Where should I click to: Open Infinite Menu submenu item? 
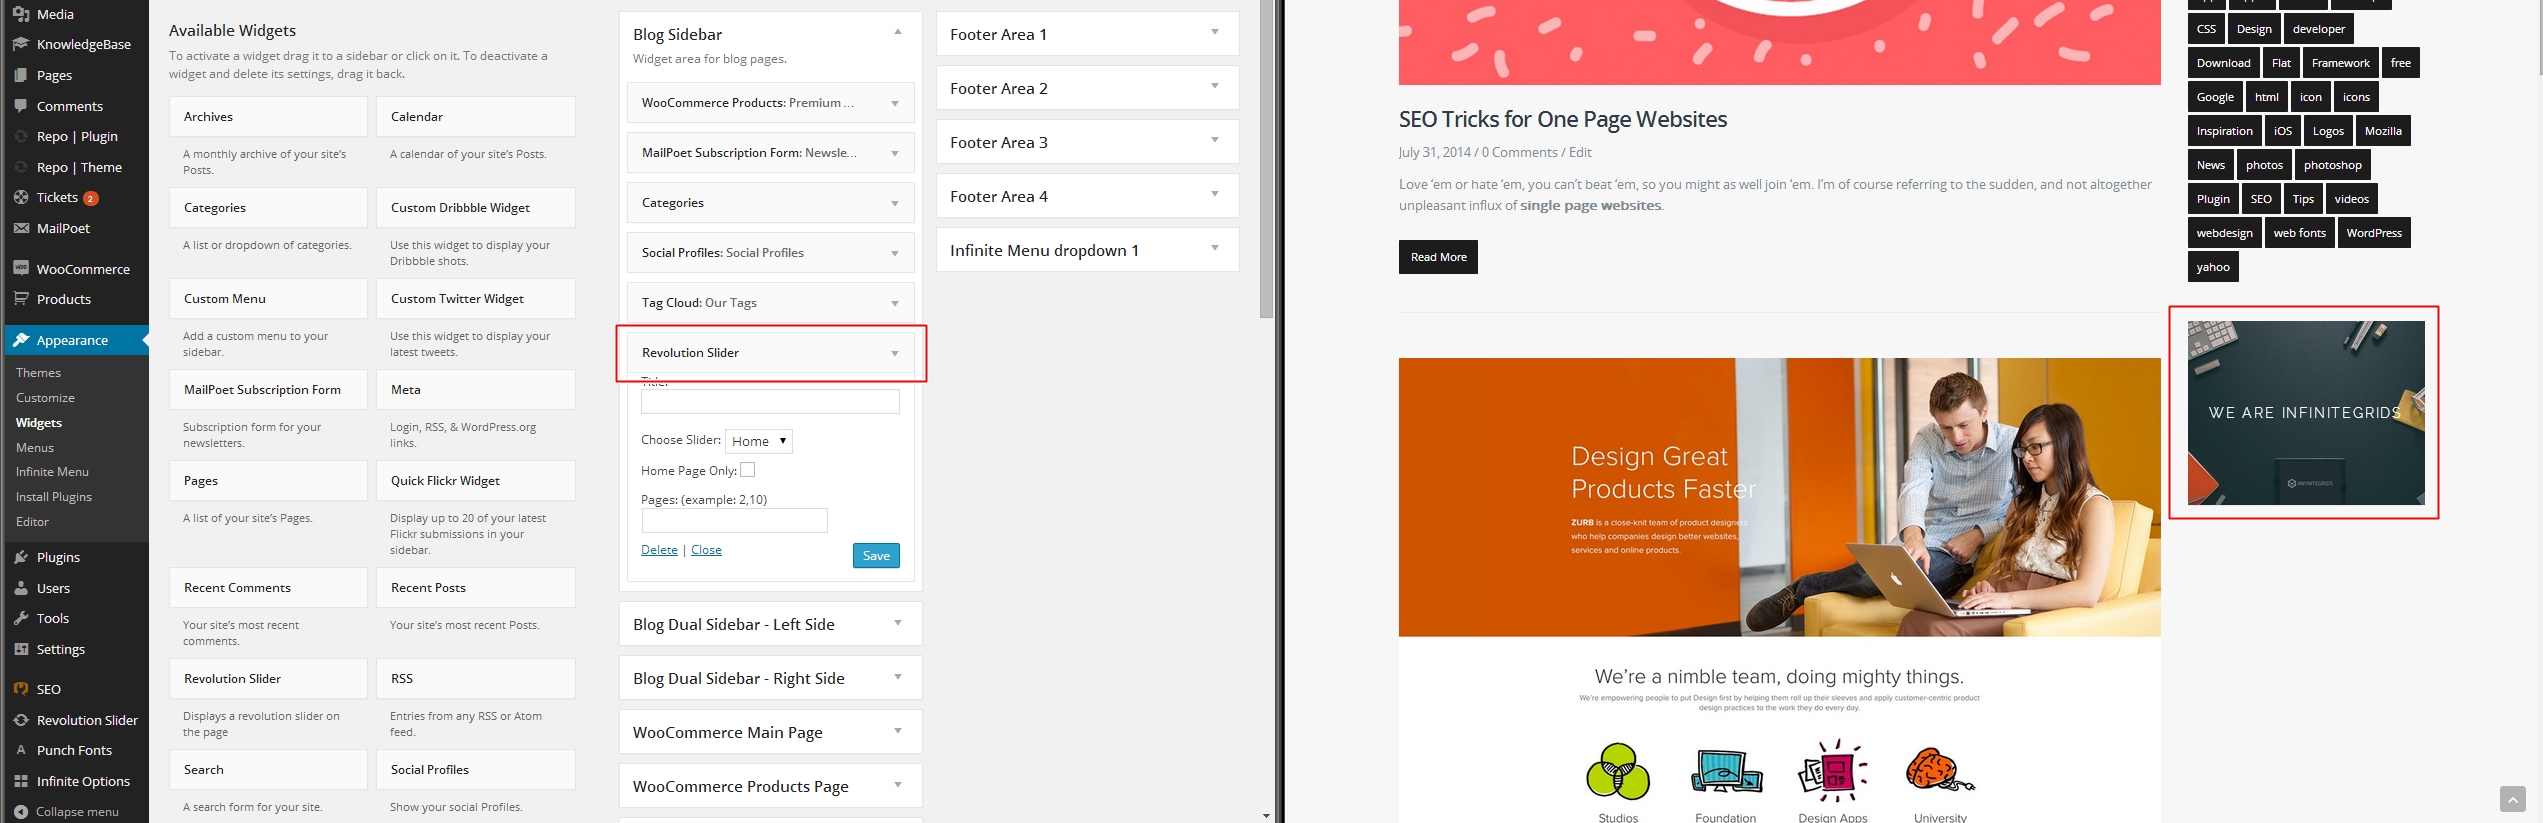[x=52, y=471]
